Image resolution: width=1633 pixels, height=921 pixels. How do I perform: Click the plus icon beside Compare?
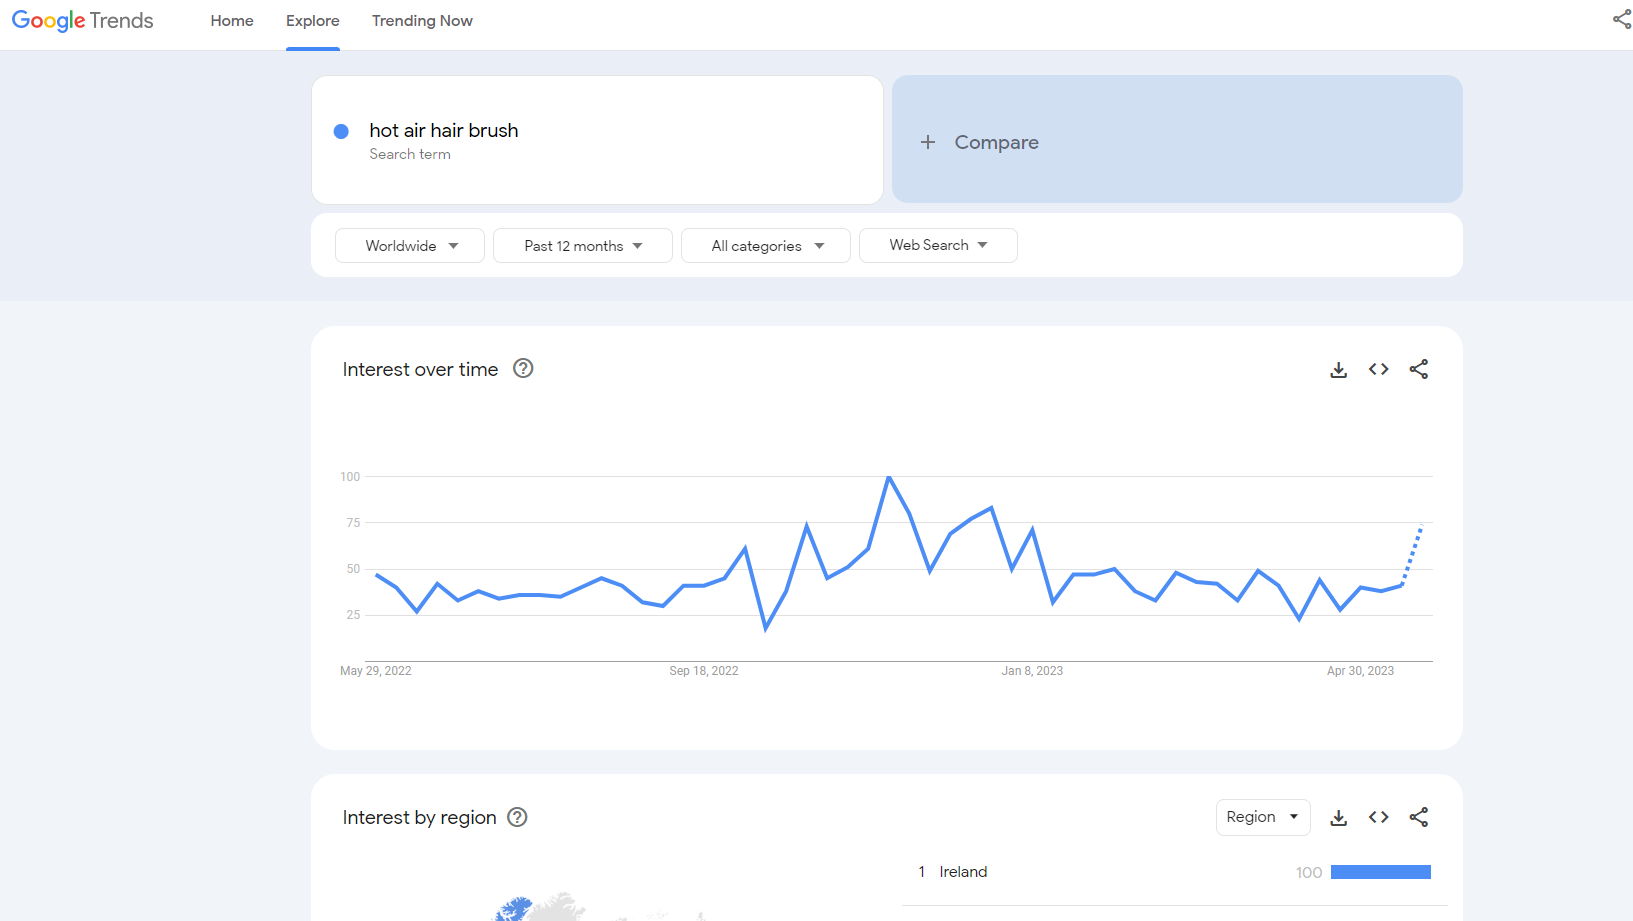pos(928,142)
